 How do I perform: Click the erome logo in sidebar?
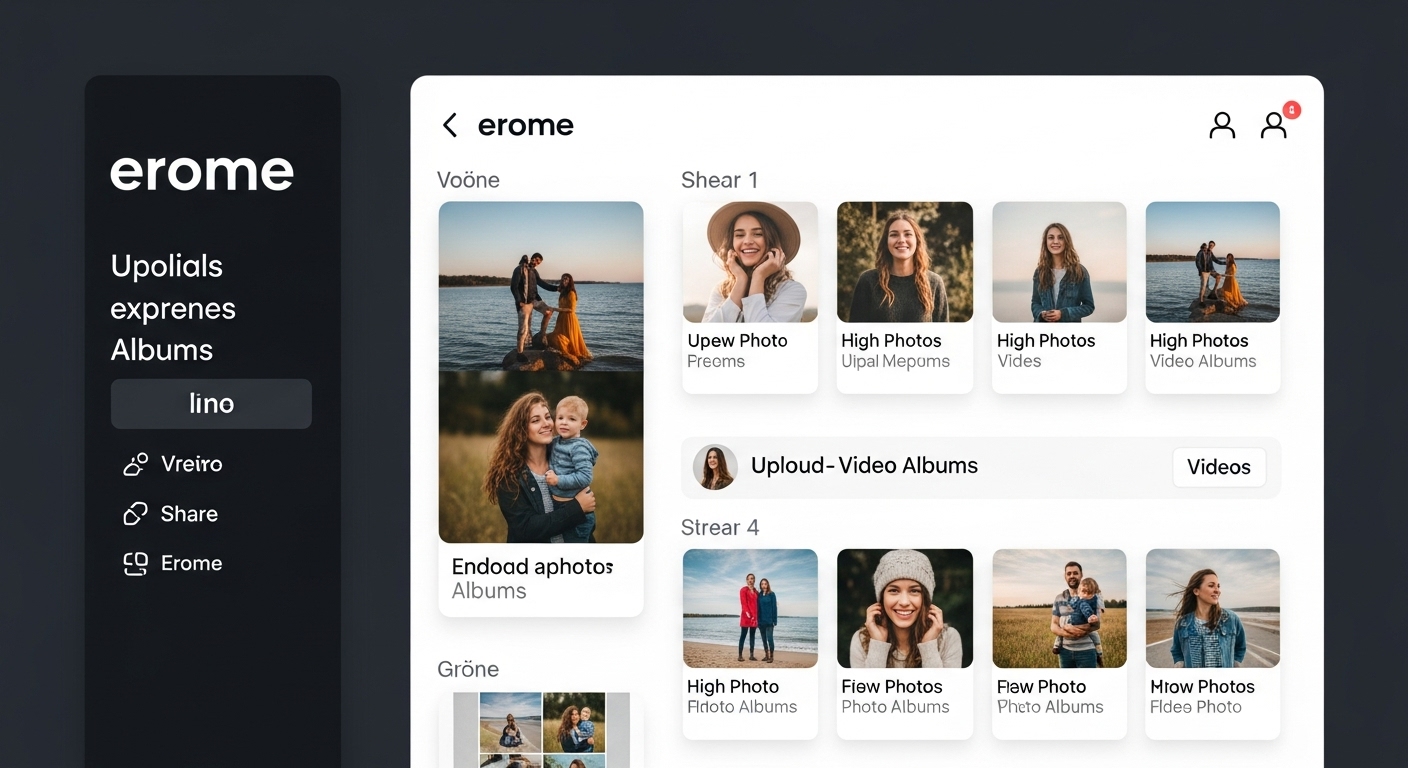pos(202,172)
